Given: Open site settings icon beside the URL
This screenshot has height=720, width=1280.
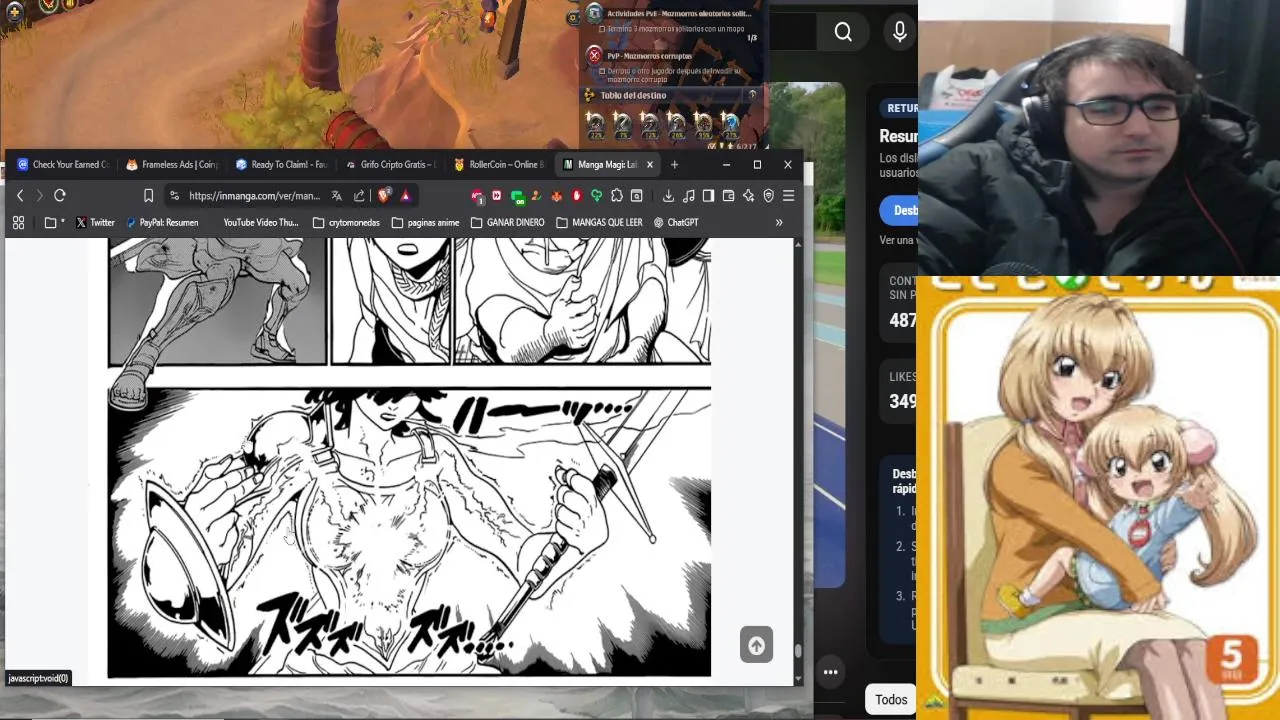Looking at the screenshot, I should pos(174,196).
